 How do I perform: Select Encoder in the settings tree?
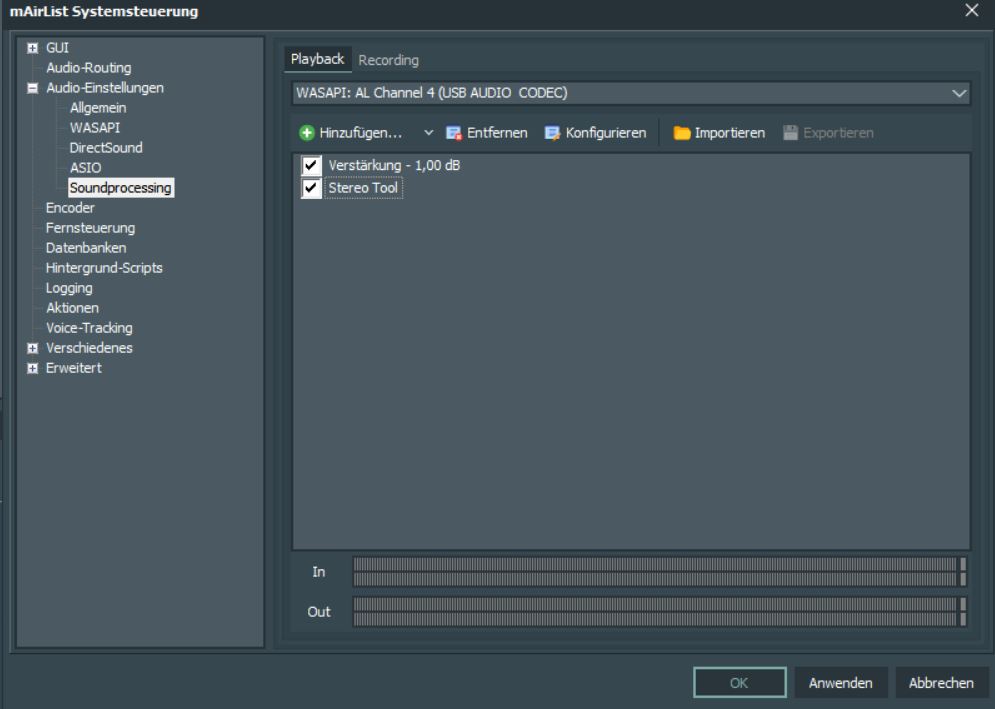[x=70, y=208]
